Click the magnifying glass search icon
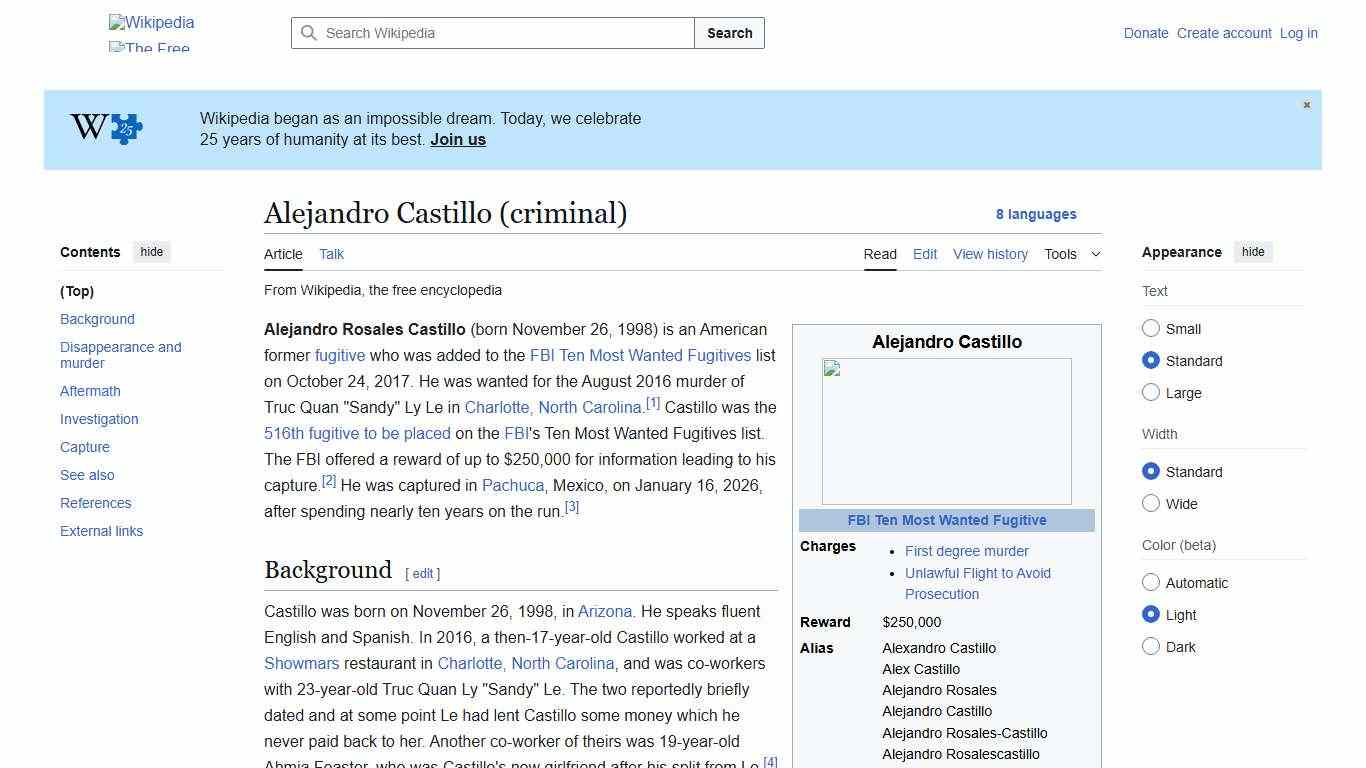This screenshot has height=768, width=1366. 309,33
